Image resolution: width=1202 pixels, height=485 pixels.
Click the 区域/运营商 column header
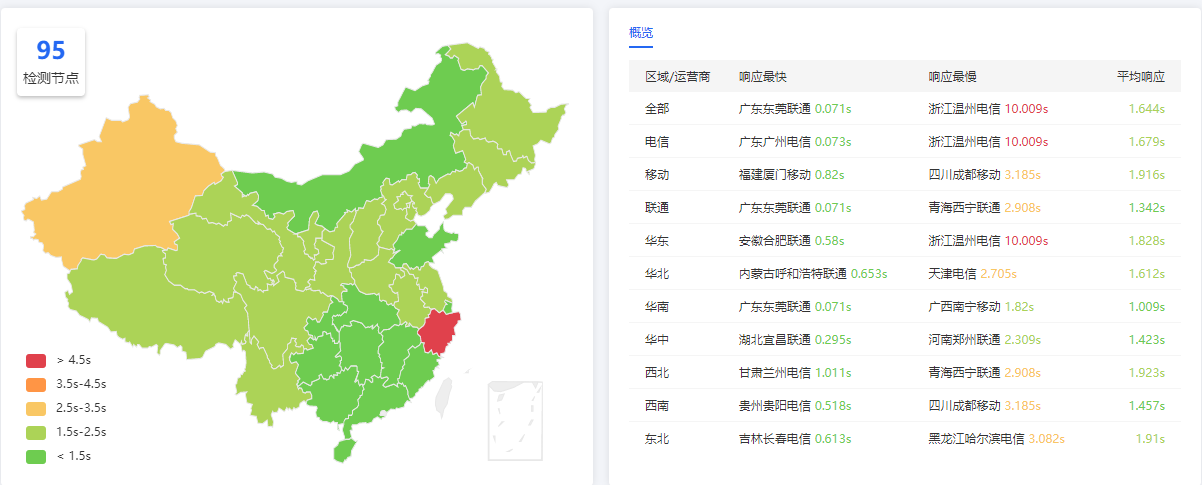pos(677,76)
